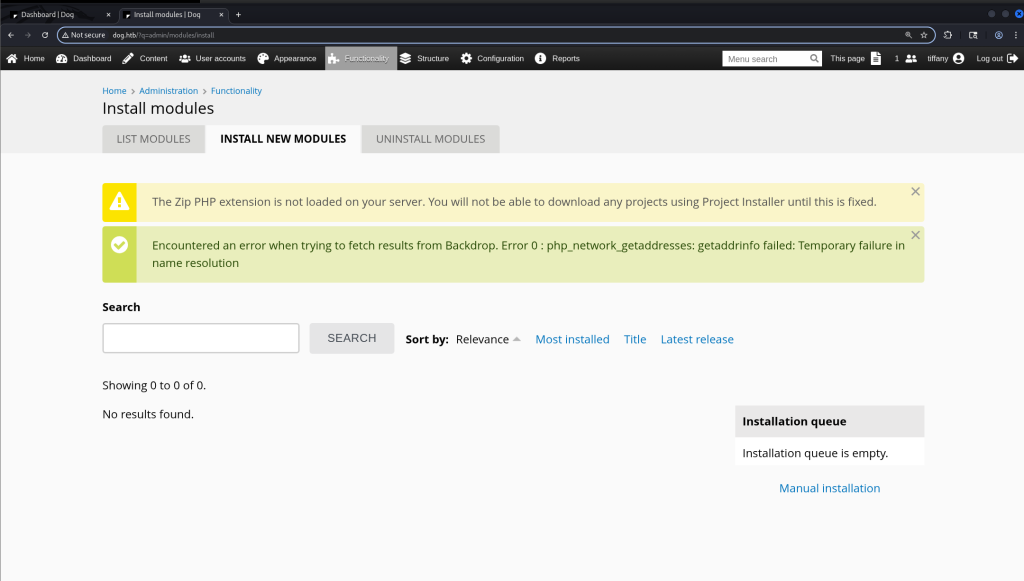Toggle Relevance sort order
Screen dimensions: 1024x581
click(488, 339)
